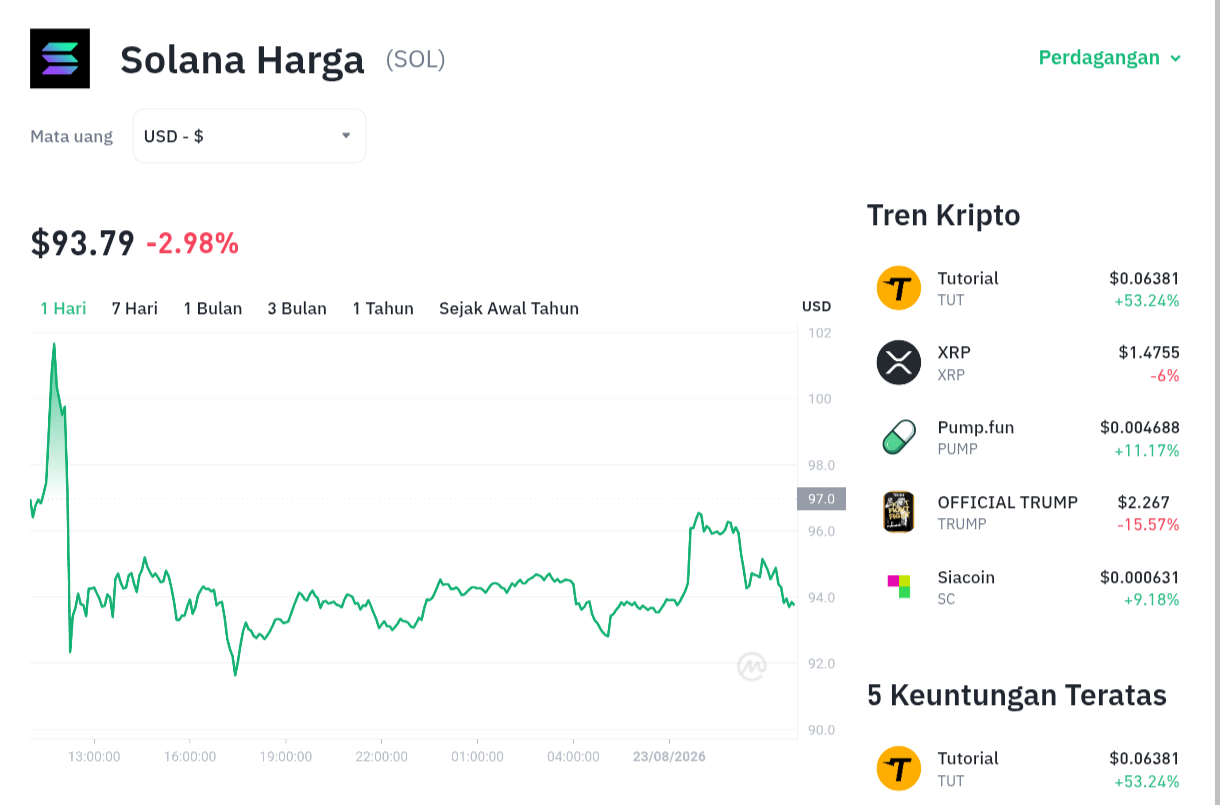Select the 3 Bulan timeframe
This screenshot has height=805, width=1220.
pos(297,308)
